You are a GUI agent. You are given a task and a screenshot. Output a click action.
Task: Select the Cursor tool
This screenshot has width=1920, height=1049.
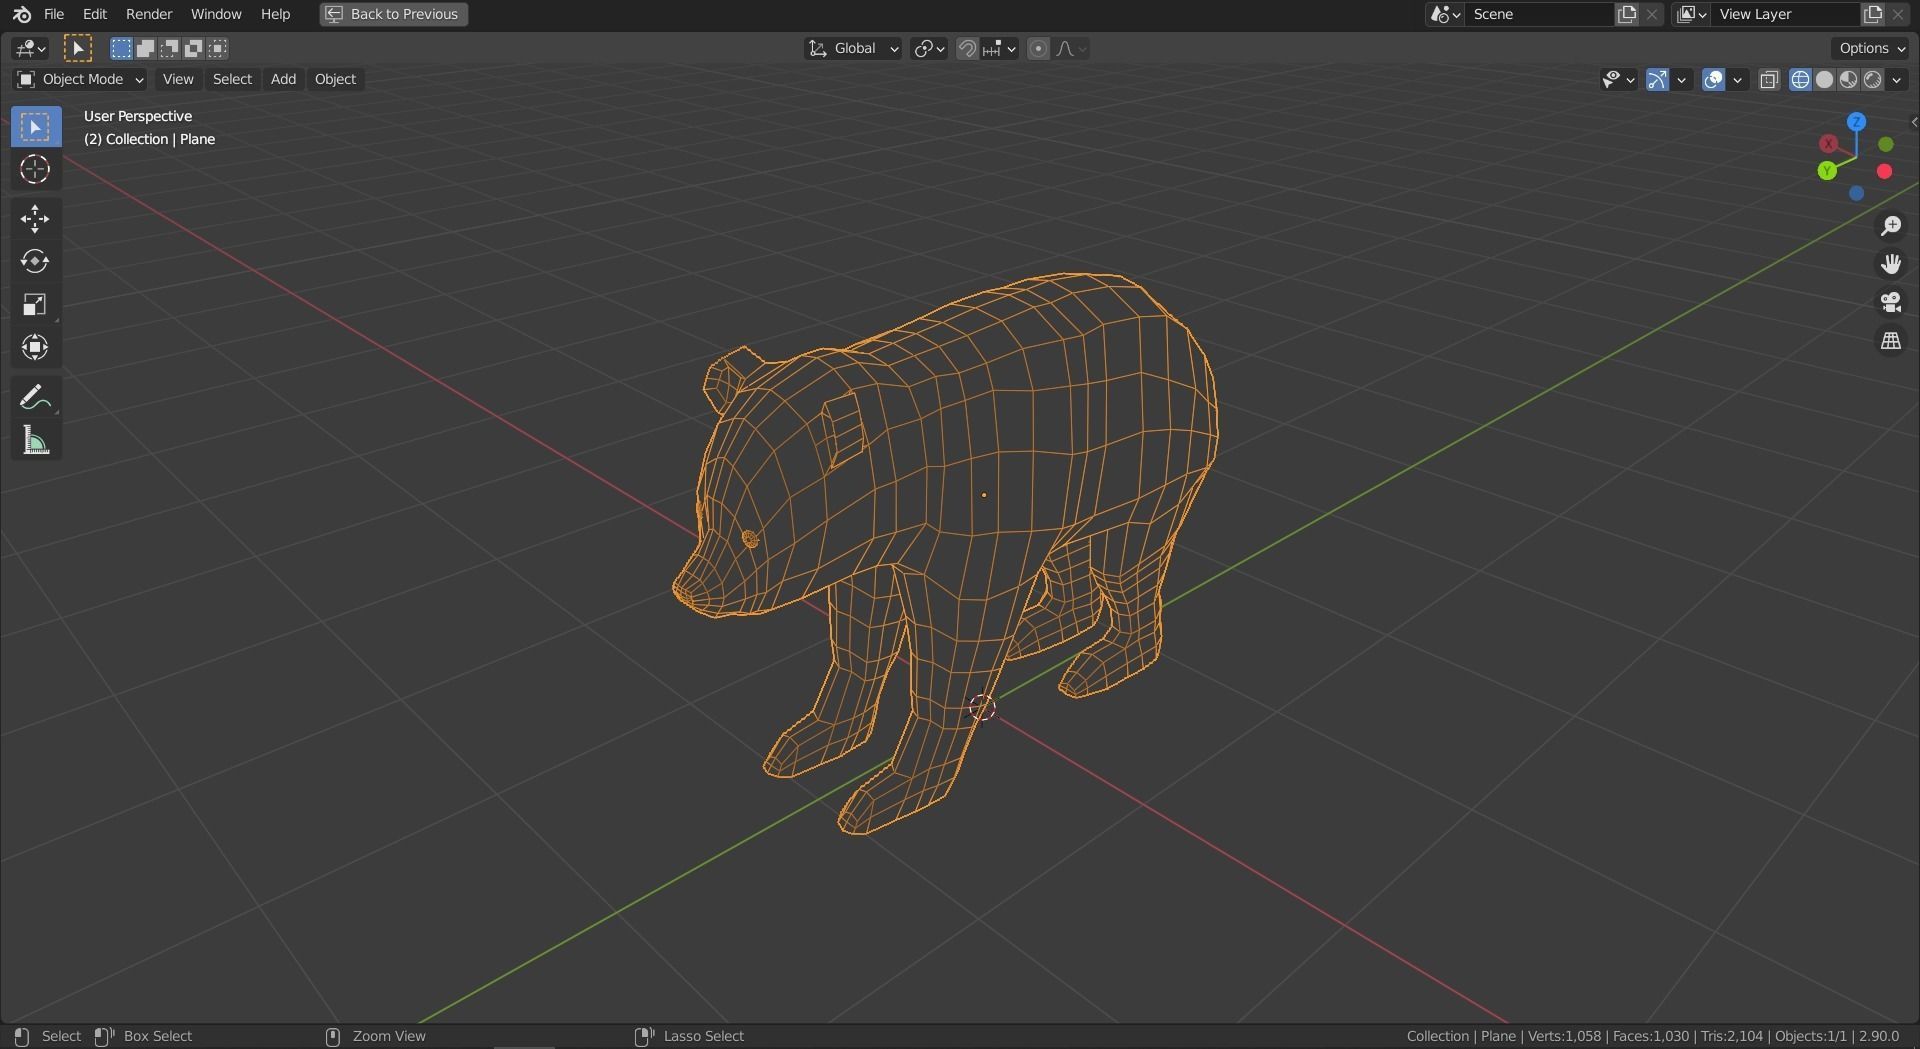pyautogui.click(x=36, y=169)
